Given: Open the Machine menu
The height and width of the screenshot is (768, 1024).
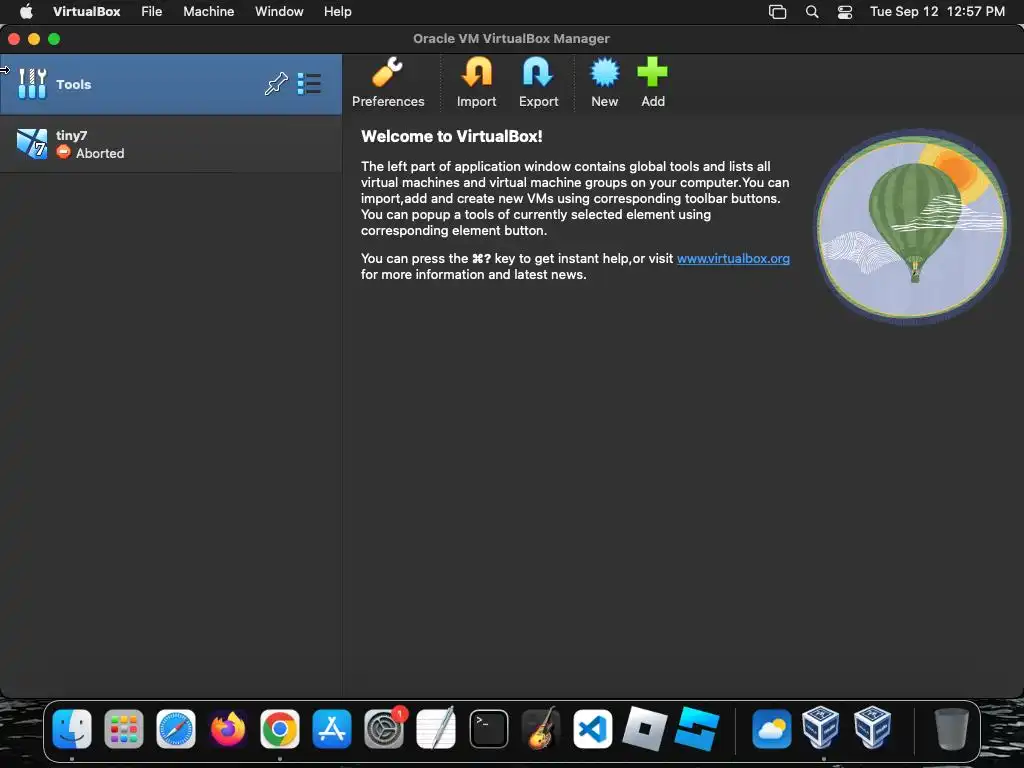Looking at the screenshot, I should (x=208, y=12).
